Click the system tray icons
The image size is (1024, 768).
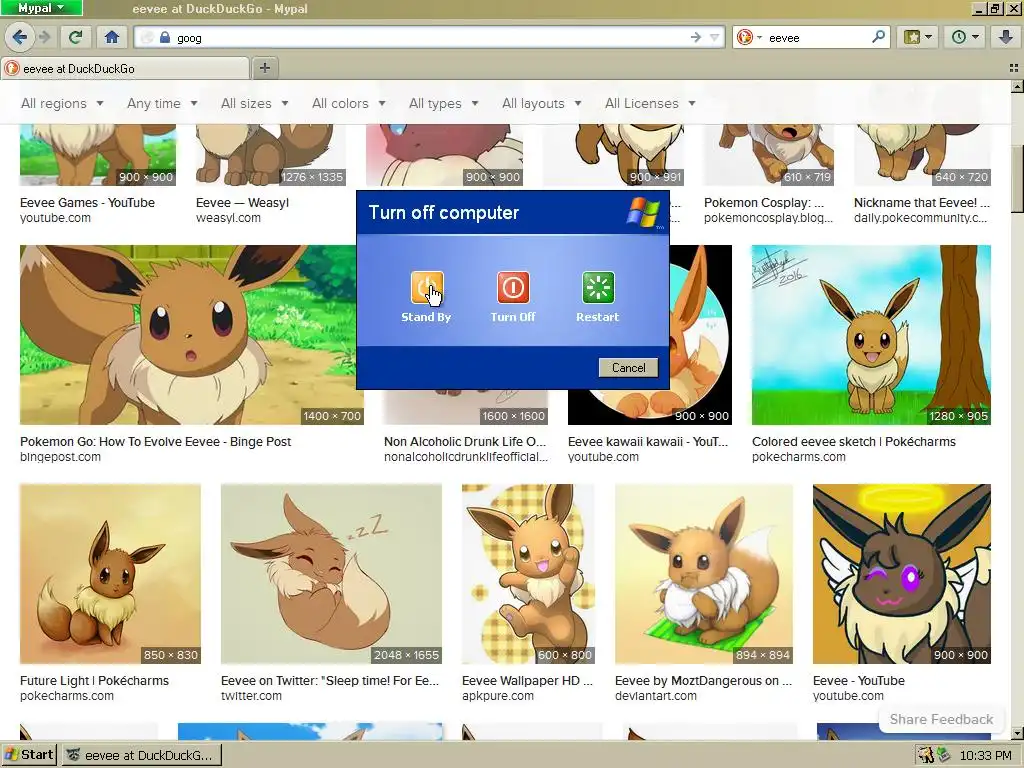pyautogui.click(x=935, y=756)
